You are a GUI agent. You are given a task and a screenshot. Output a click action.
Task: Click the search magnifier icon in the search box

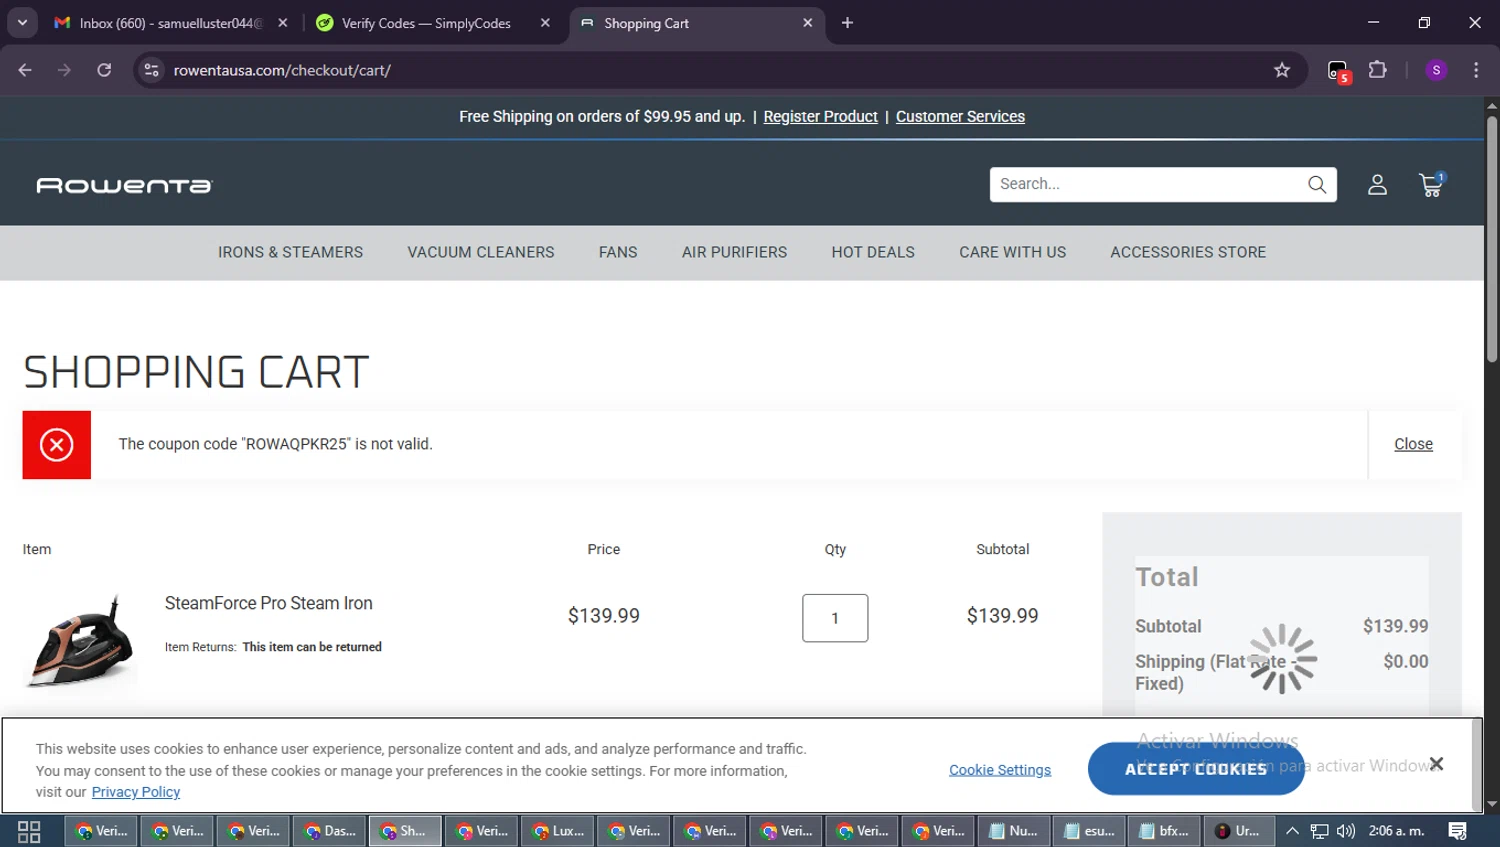pyautogui.click(x=1317, y=184)
